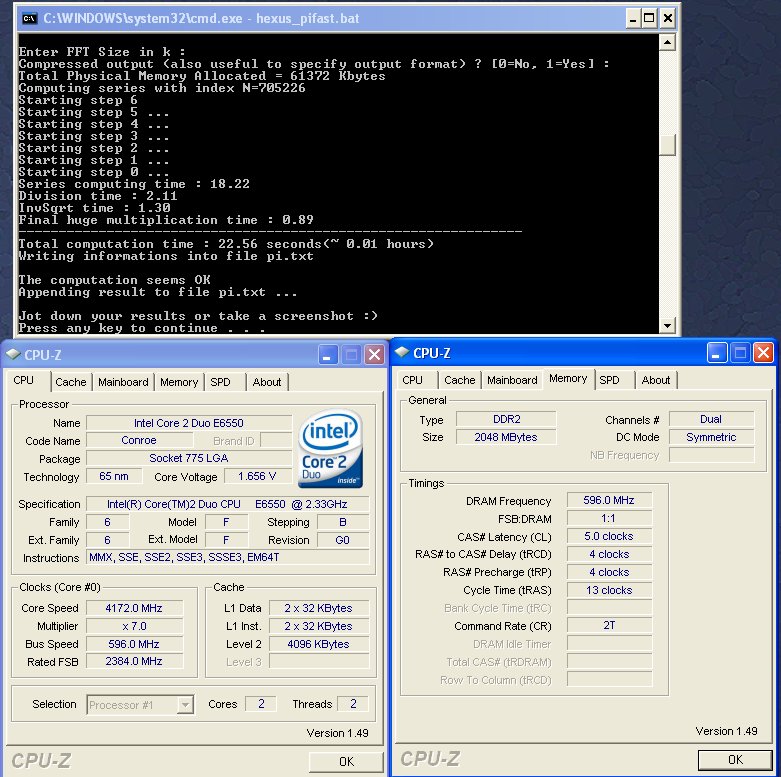Click the Multiplier value x 7.0
The width and height of the screenshot is (781, 777).
point(134,626)
